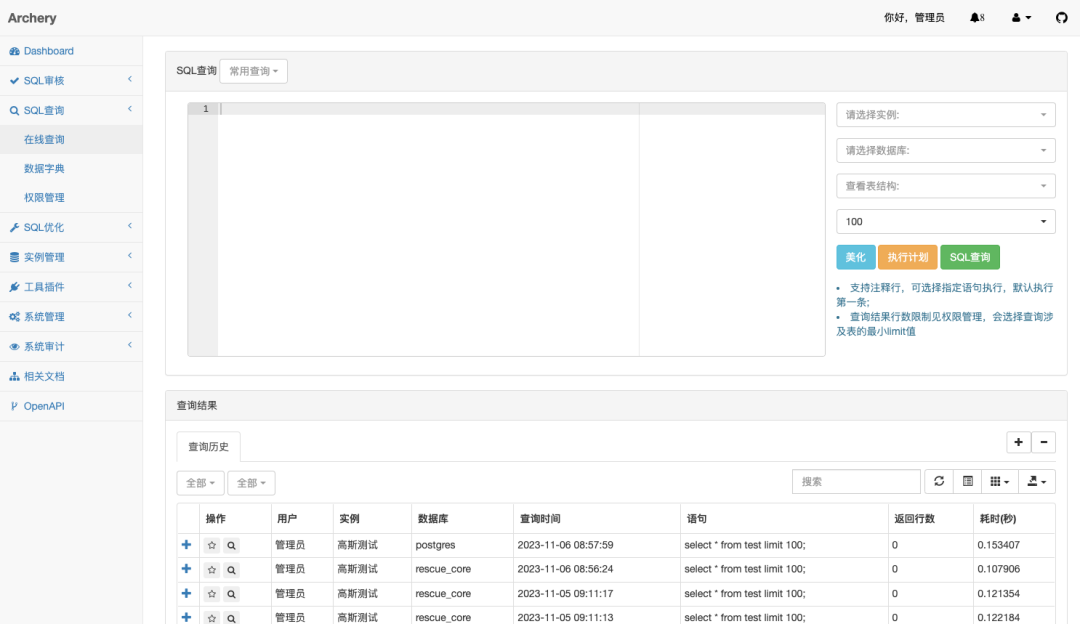Screen dimensions: 1080x624
Task: Click magnifier on the 09:11:17 row
Action: coord(231,593)
